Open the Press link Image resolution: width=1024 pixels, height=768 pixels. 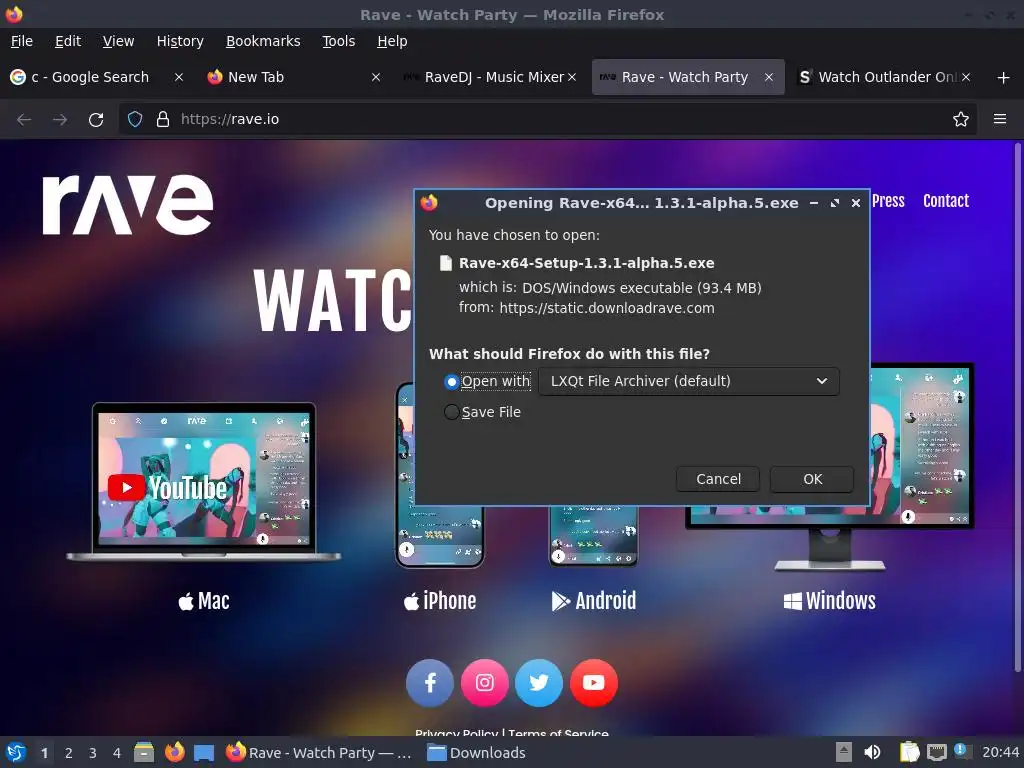point(888,201)
